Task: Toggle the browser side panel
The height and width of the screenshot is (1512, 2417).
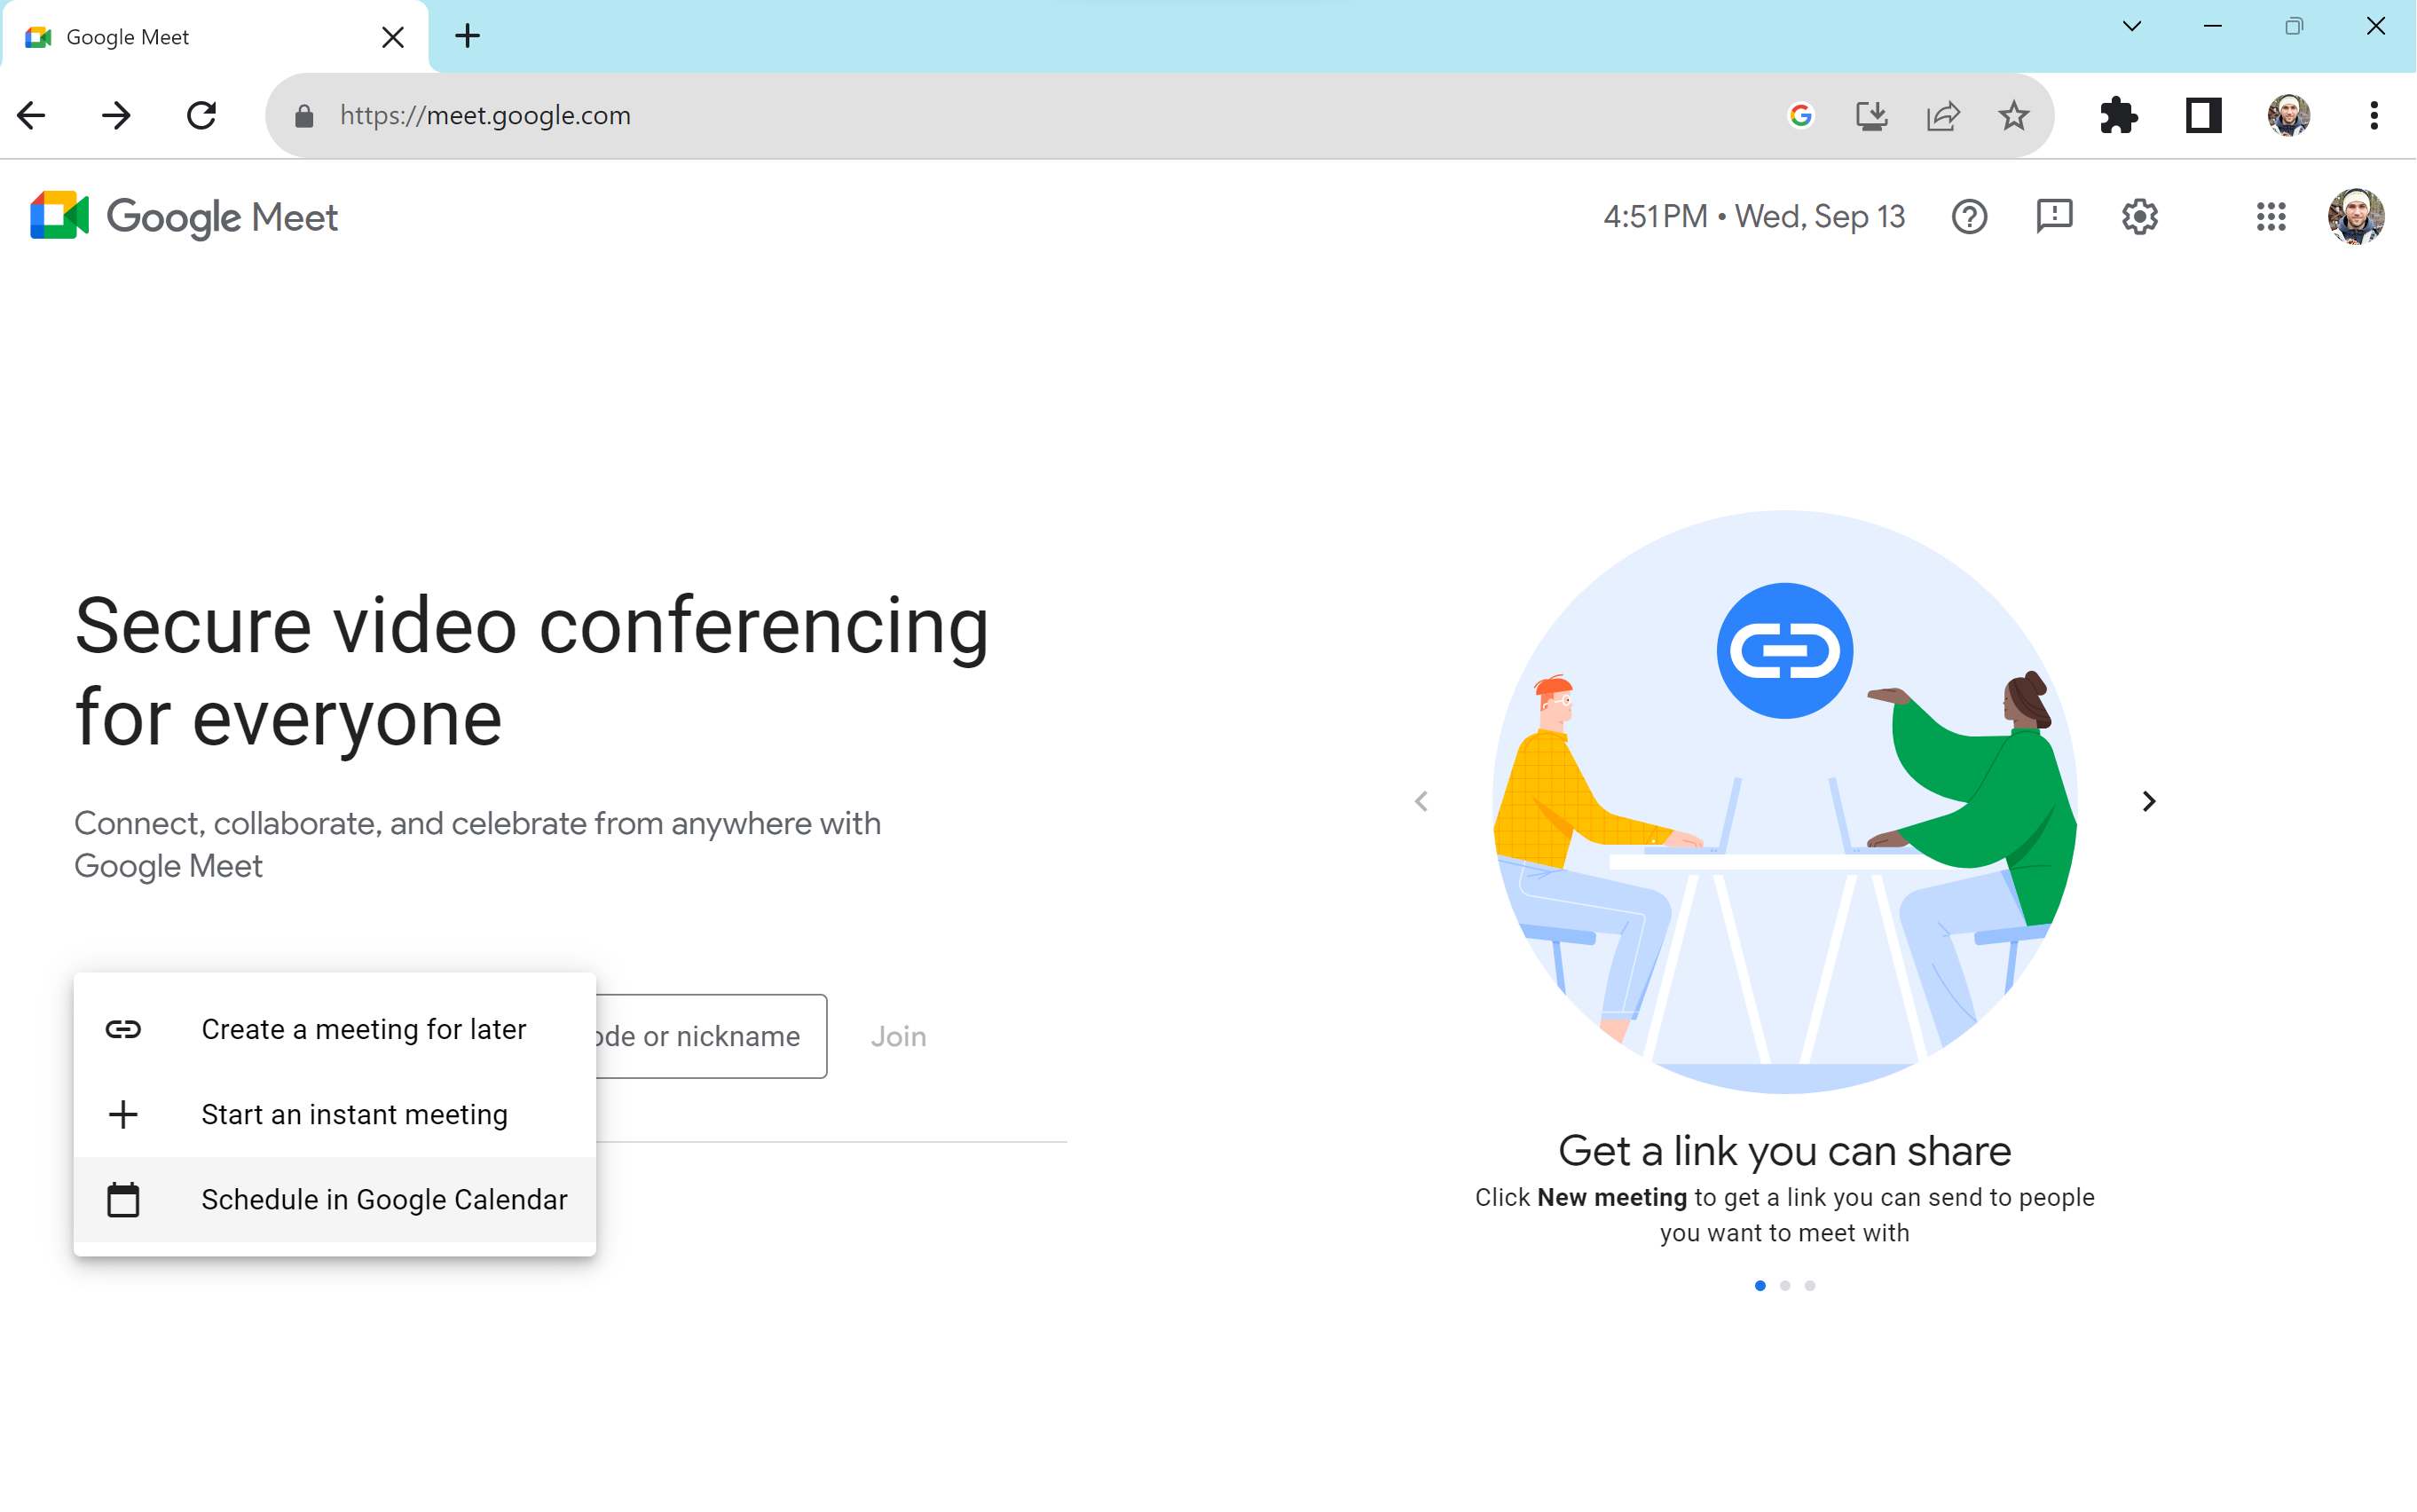Action: point(2204,116)
